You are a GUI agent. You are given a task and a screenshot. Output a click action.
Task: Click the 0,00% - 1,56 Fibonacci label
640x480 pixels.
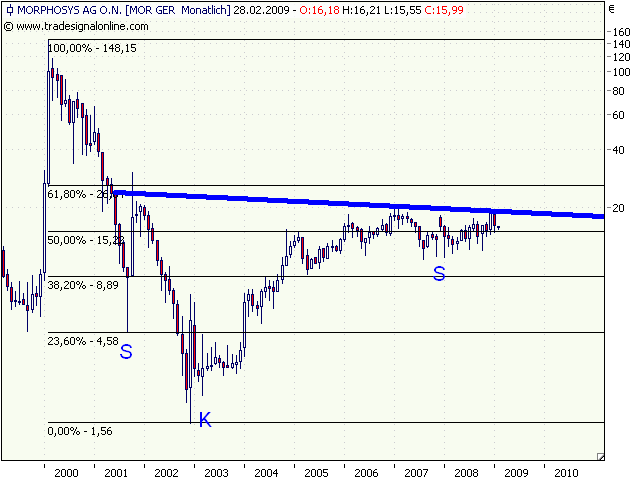pyautogui.click(x=80, y=431)
